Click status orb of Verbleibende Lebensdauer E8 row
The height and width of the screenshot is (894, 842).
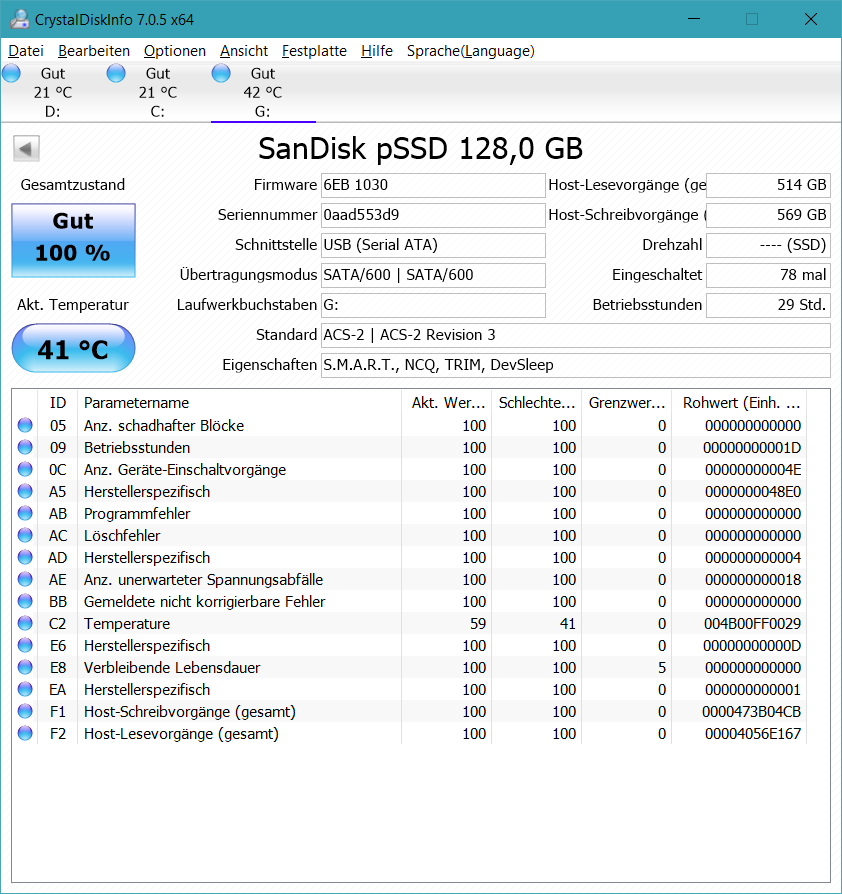[25, 667]
